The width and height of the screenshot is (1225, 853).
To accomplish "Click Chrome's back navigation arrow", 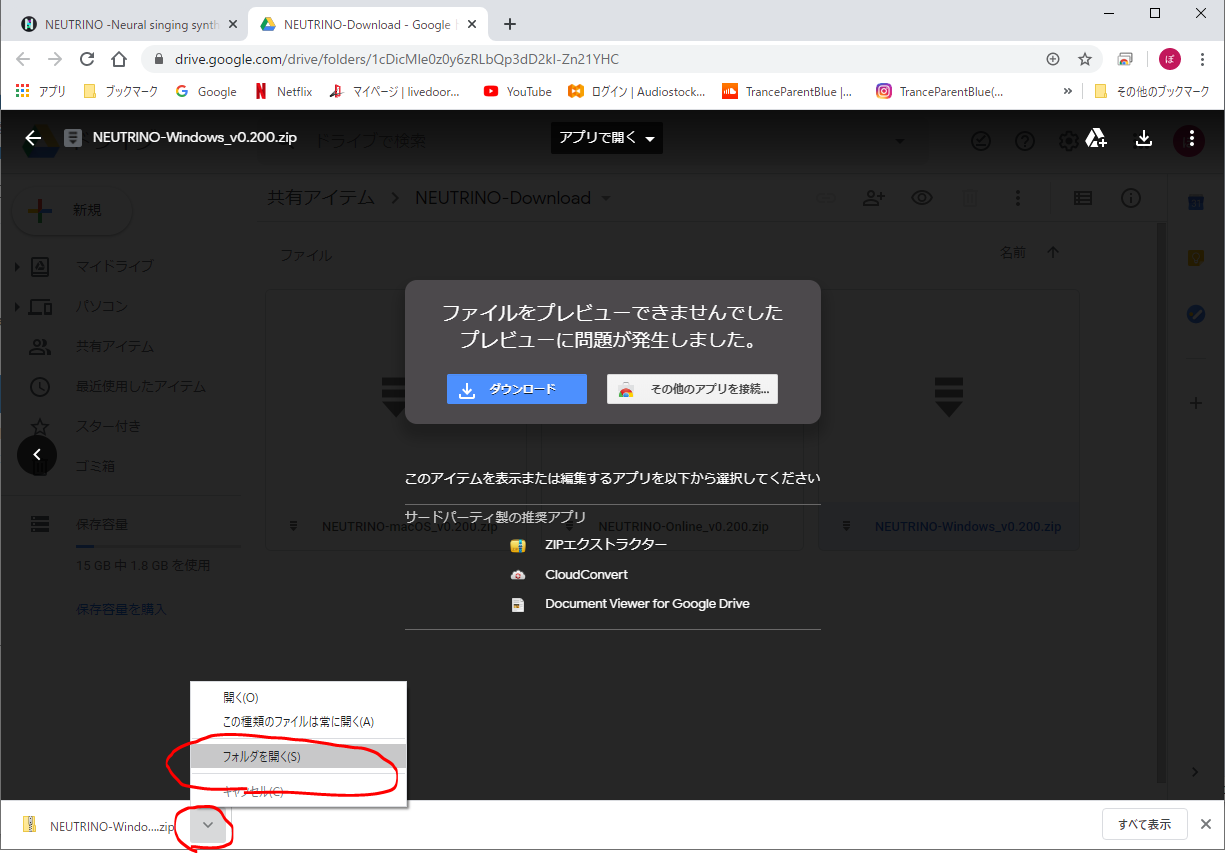I will click(x=24, y=59).
